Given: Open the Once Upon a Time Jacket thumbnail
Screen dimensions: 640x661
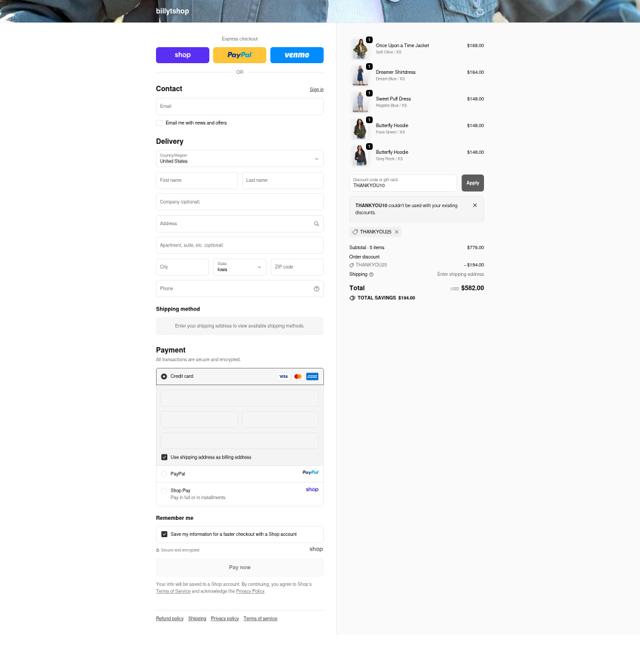Looking at the screenshot, I should pyautogui.click(x=360, y=48).
